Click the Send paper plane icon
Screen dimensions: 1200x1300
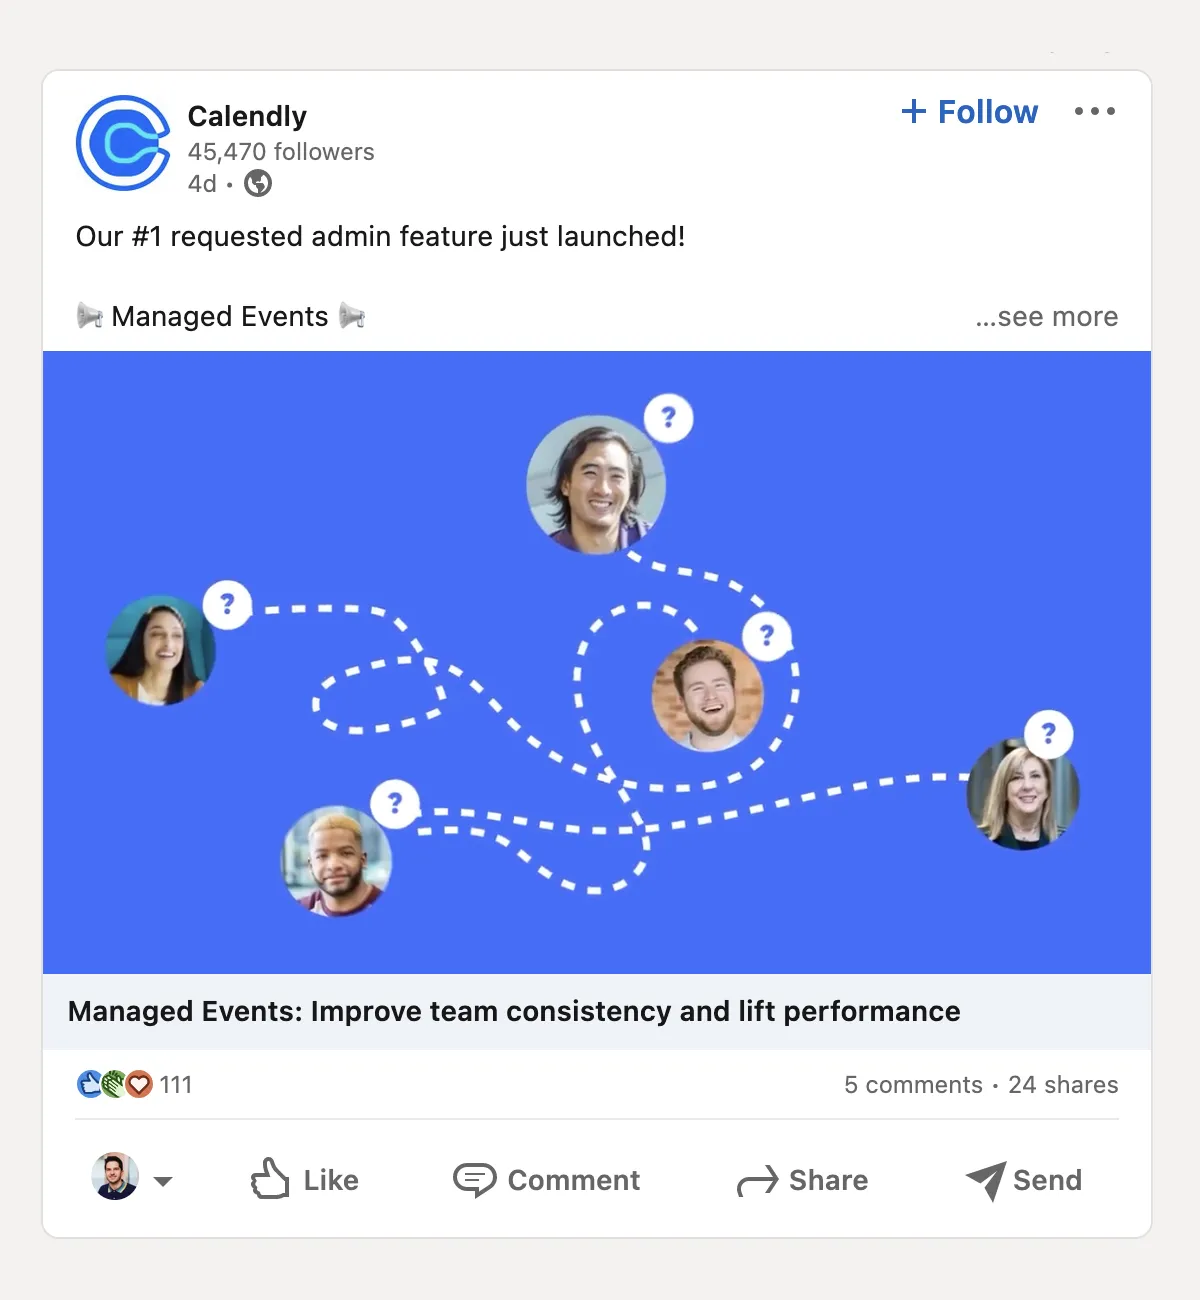point(988,1180)
